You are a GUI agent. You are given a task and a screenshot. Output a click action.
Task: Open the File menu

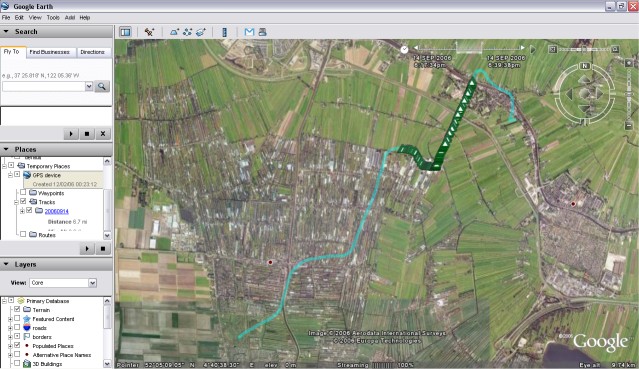click(6, 18)
